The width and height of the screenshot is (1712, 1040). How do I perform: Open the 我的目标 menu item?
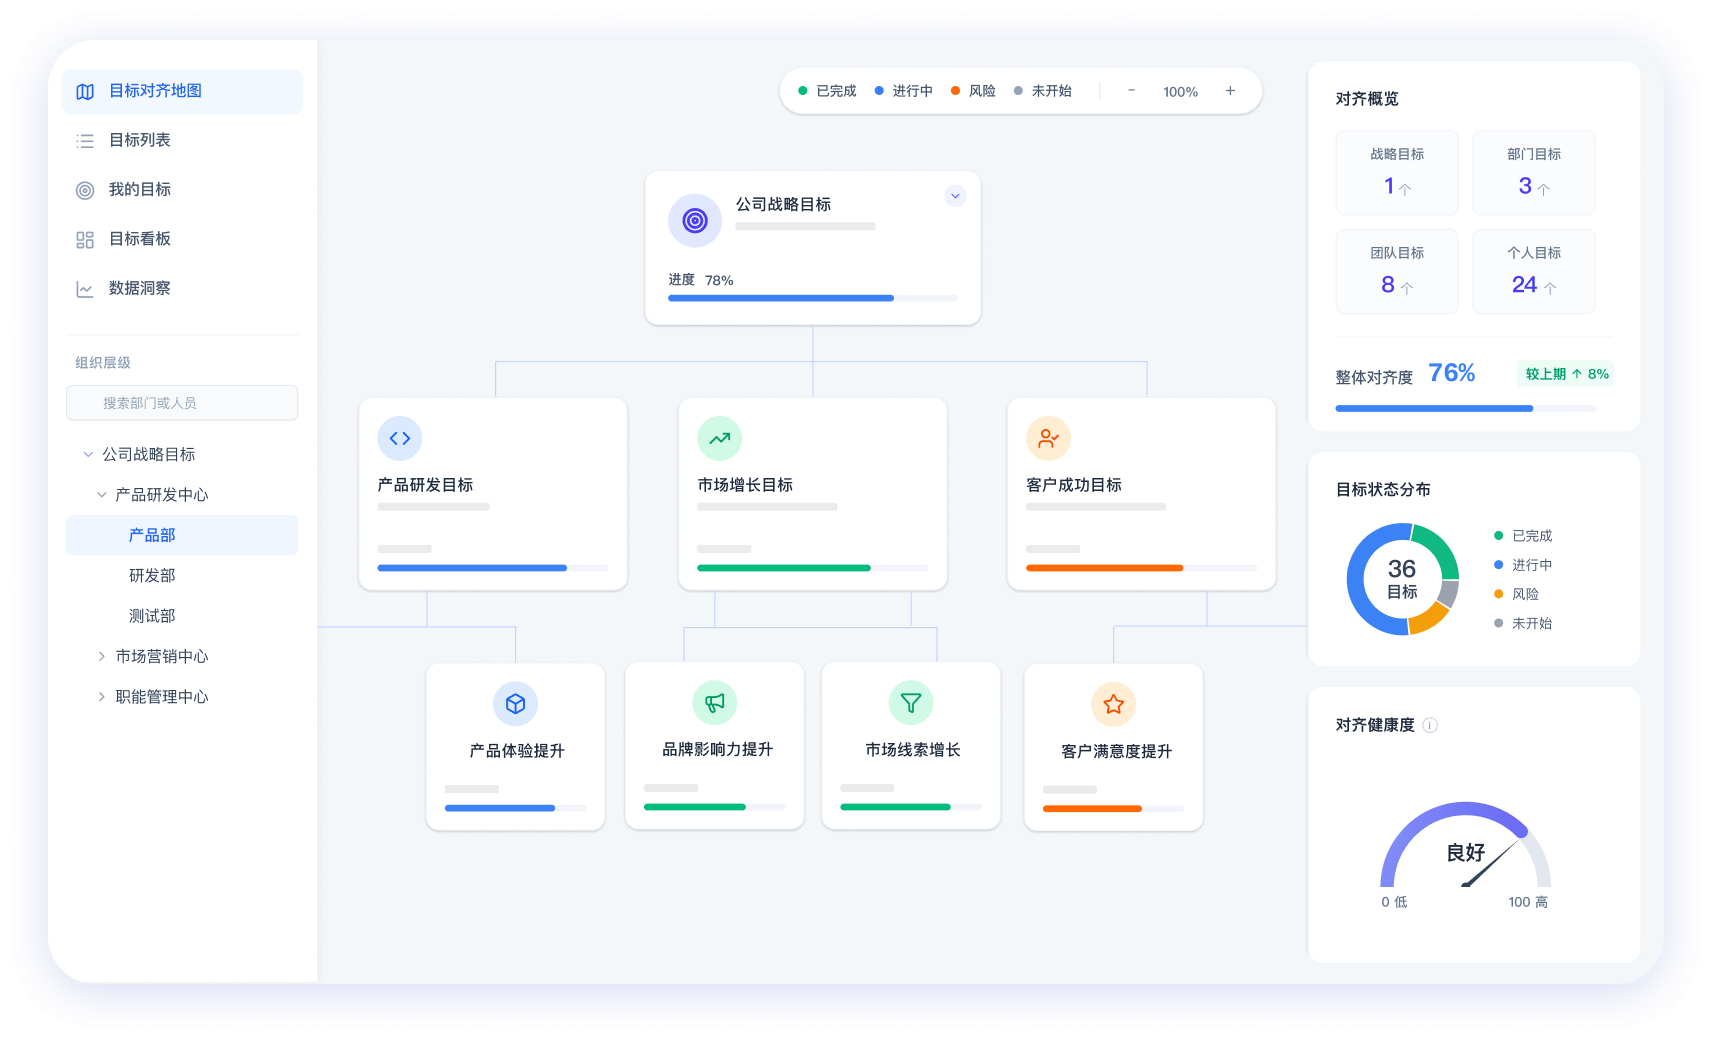tap(182, 190)
